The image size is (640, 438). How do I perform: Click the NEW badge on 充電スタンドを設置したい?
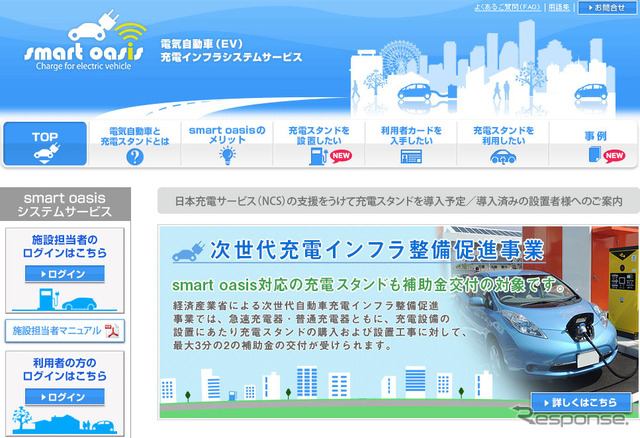pyautogui.click(x=341, y=156)
